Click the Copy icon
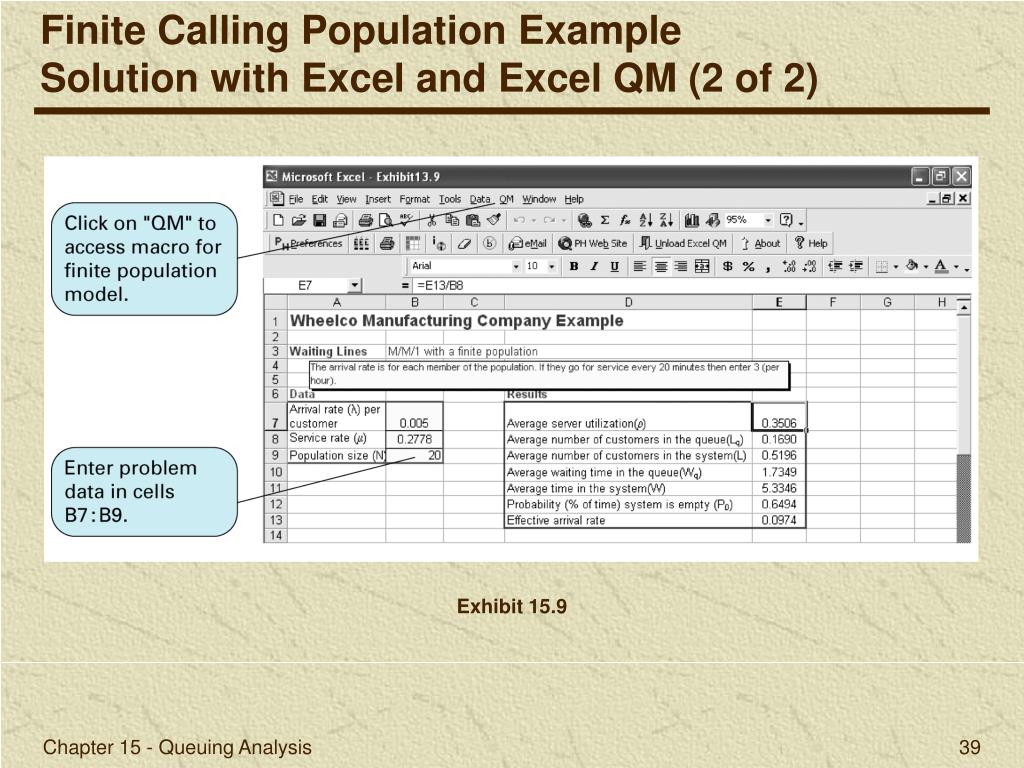 452,220
